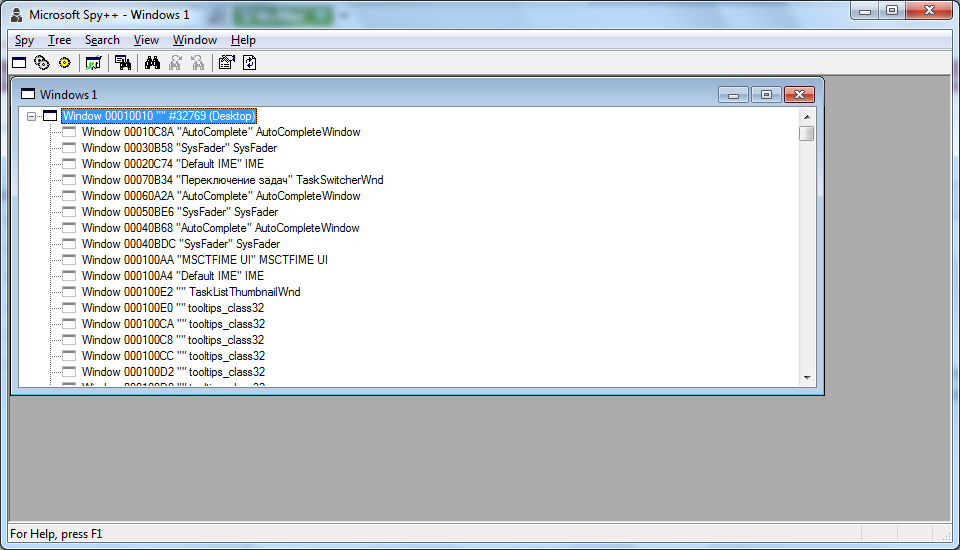This screenshot has width=960, height=550.
Task: Click the Find Window toolbar icon
Action: [x=123, y=62]
